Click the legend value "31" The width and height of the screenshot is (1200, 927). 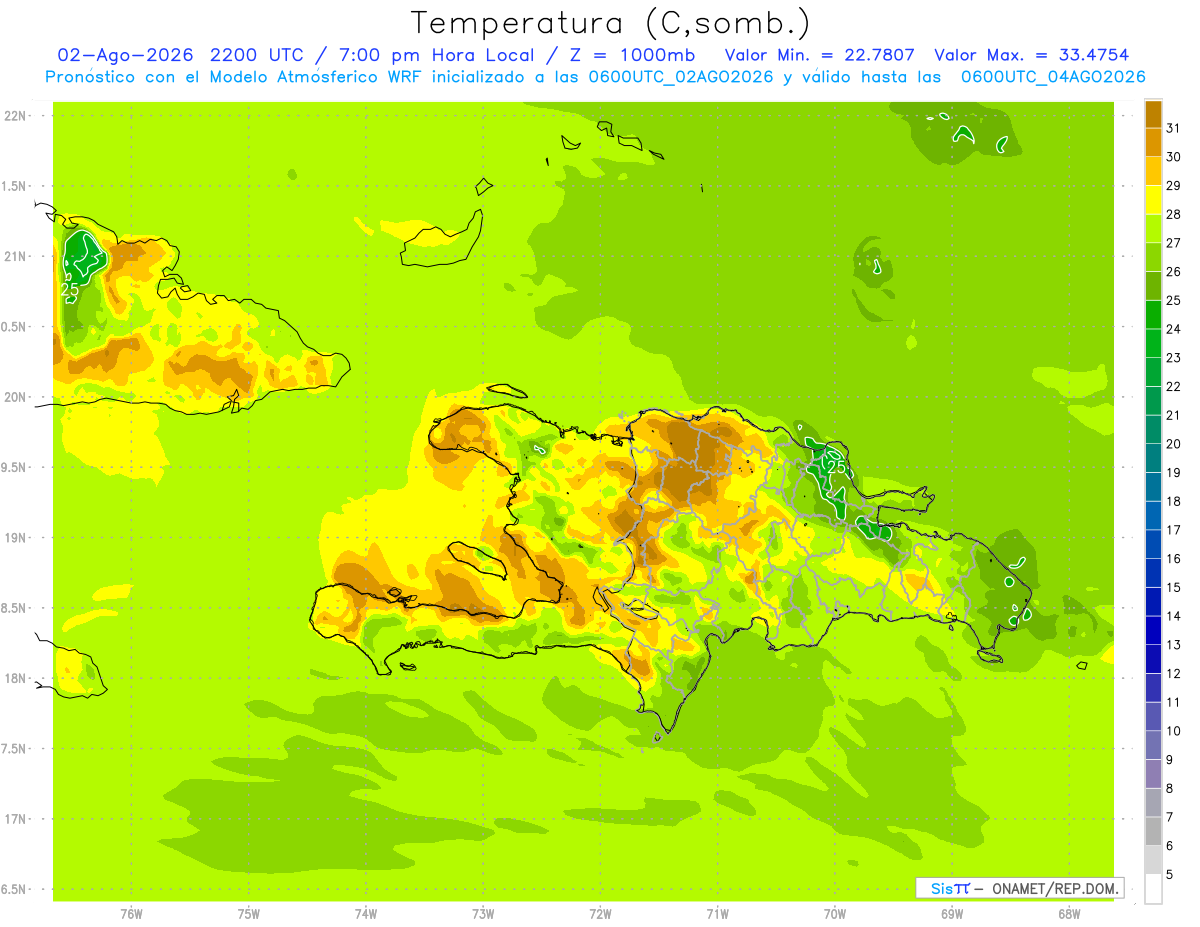[1174, 128]
